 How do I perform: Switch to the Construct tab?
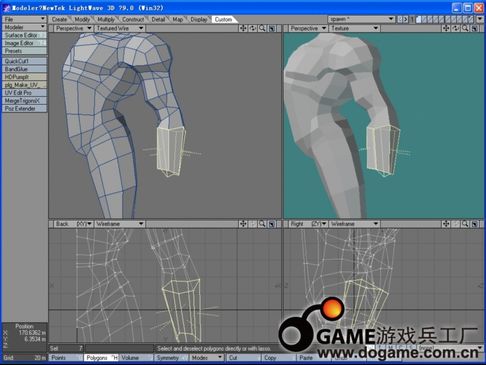pyautogui.click(x=133, y=20)
